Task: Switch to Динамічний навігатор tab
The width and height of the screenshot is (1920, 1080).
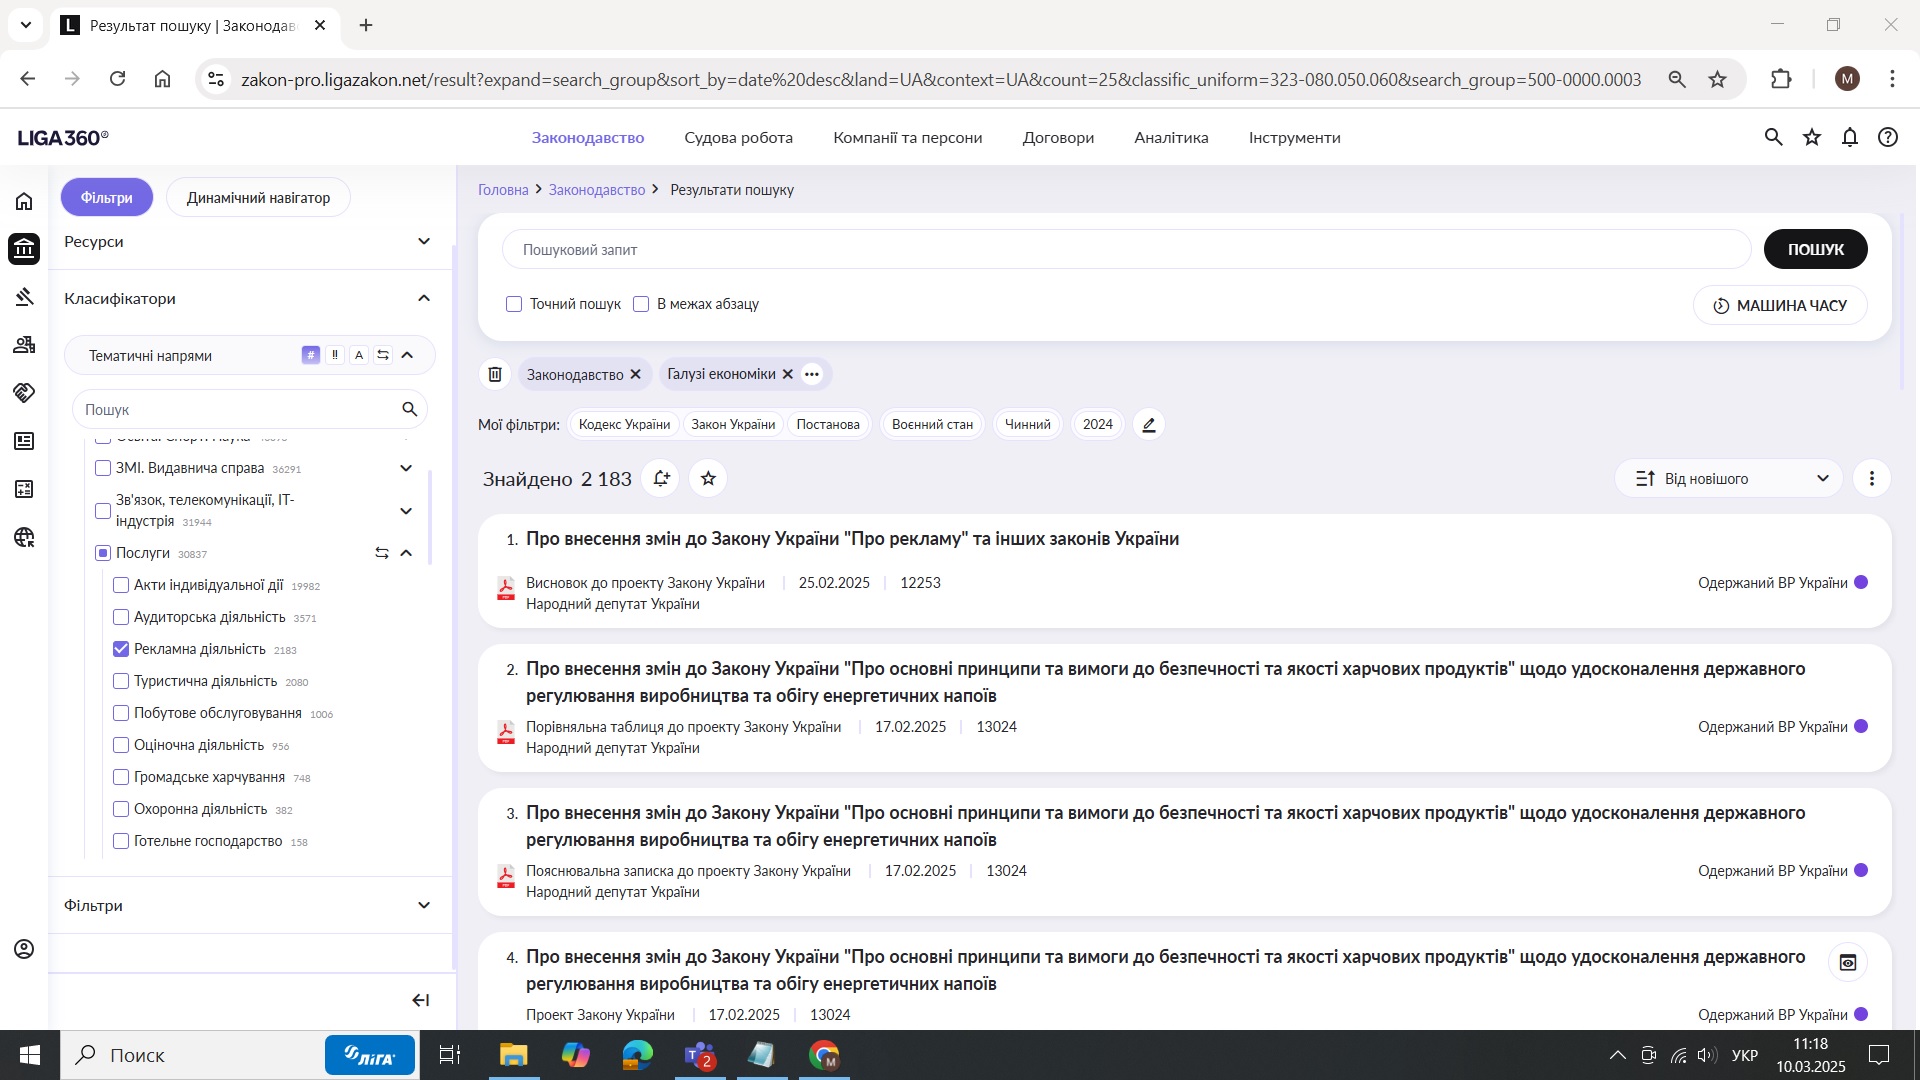Action: 258,198
